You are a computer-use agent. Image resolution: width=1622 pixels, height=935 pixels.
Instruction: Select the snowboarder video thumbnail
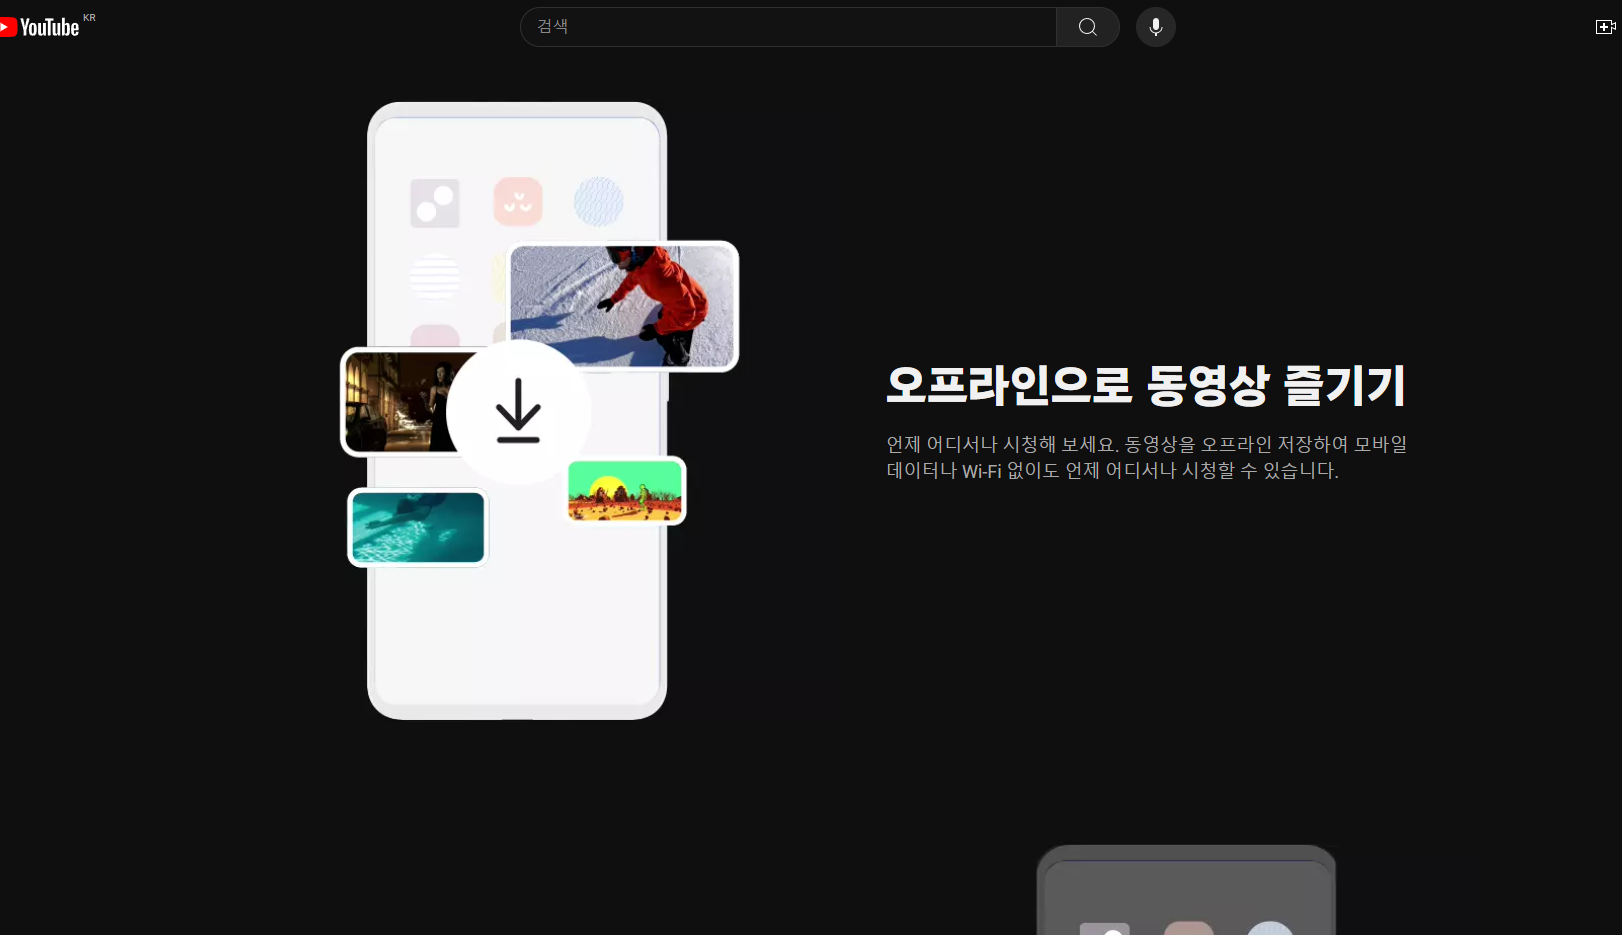pyautogui.click(x=623, y=306)
